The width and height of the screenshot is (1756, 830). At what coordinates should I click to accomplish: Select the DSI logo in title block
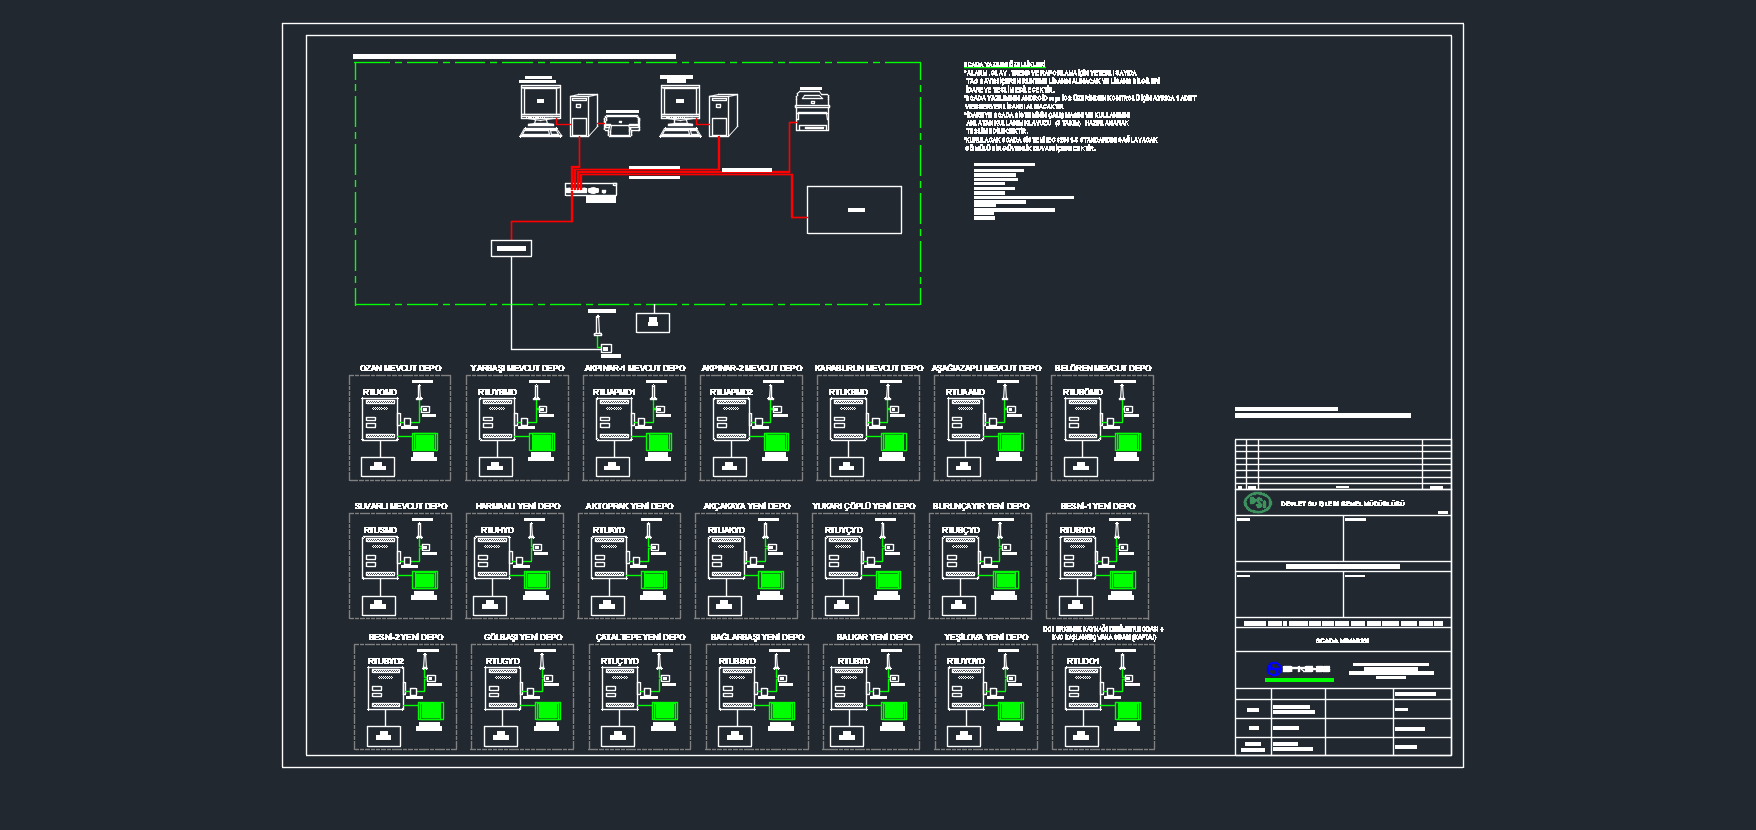1256,503
